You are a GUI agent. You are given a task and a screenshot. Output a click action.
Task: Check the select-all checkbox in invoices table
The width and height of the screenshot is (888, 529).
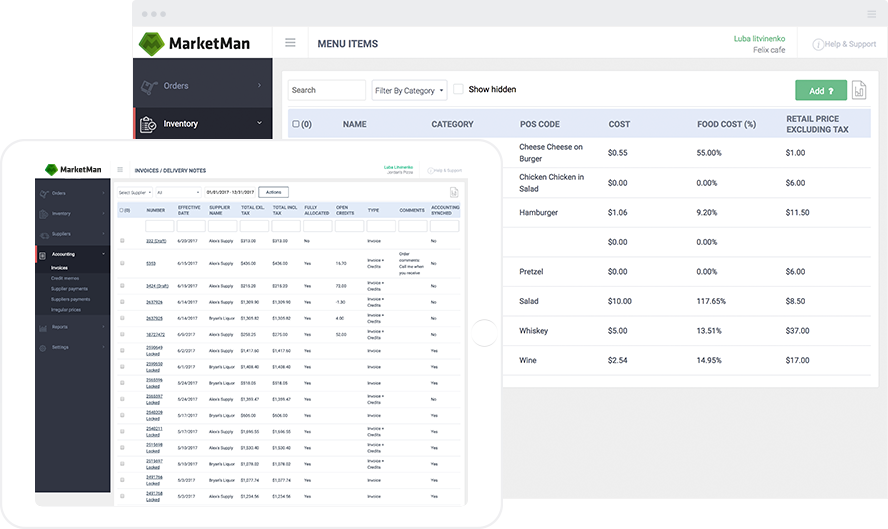[x=121, y=210]
